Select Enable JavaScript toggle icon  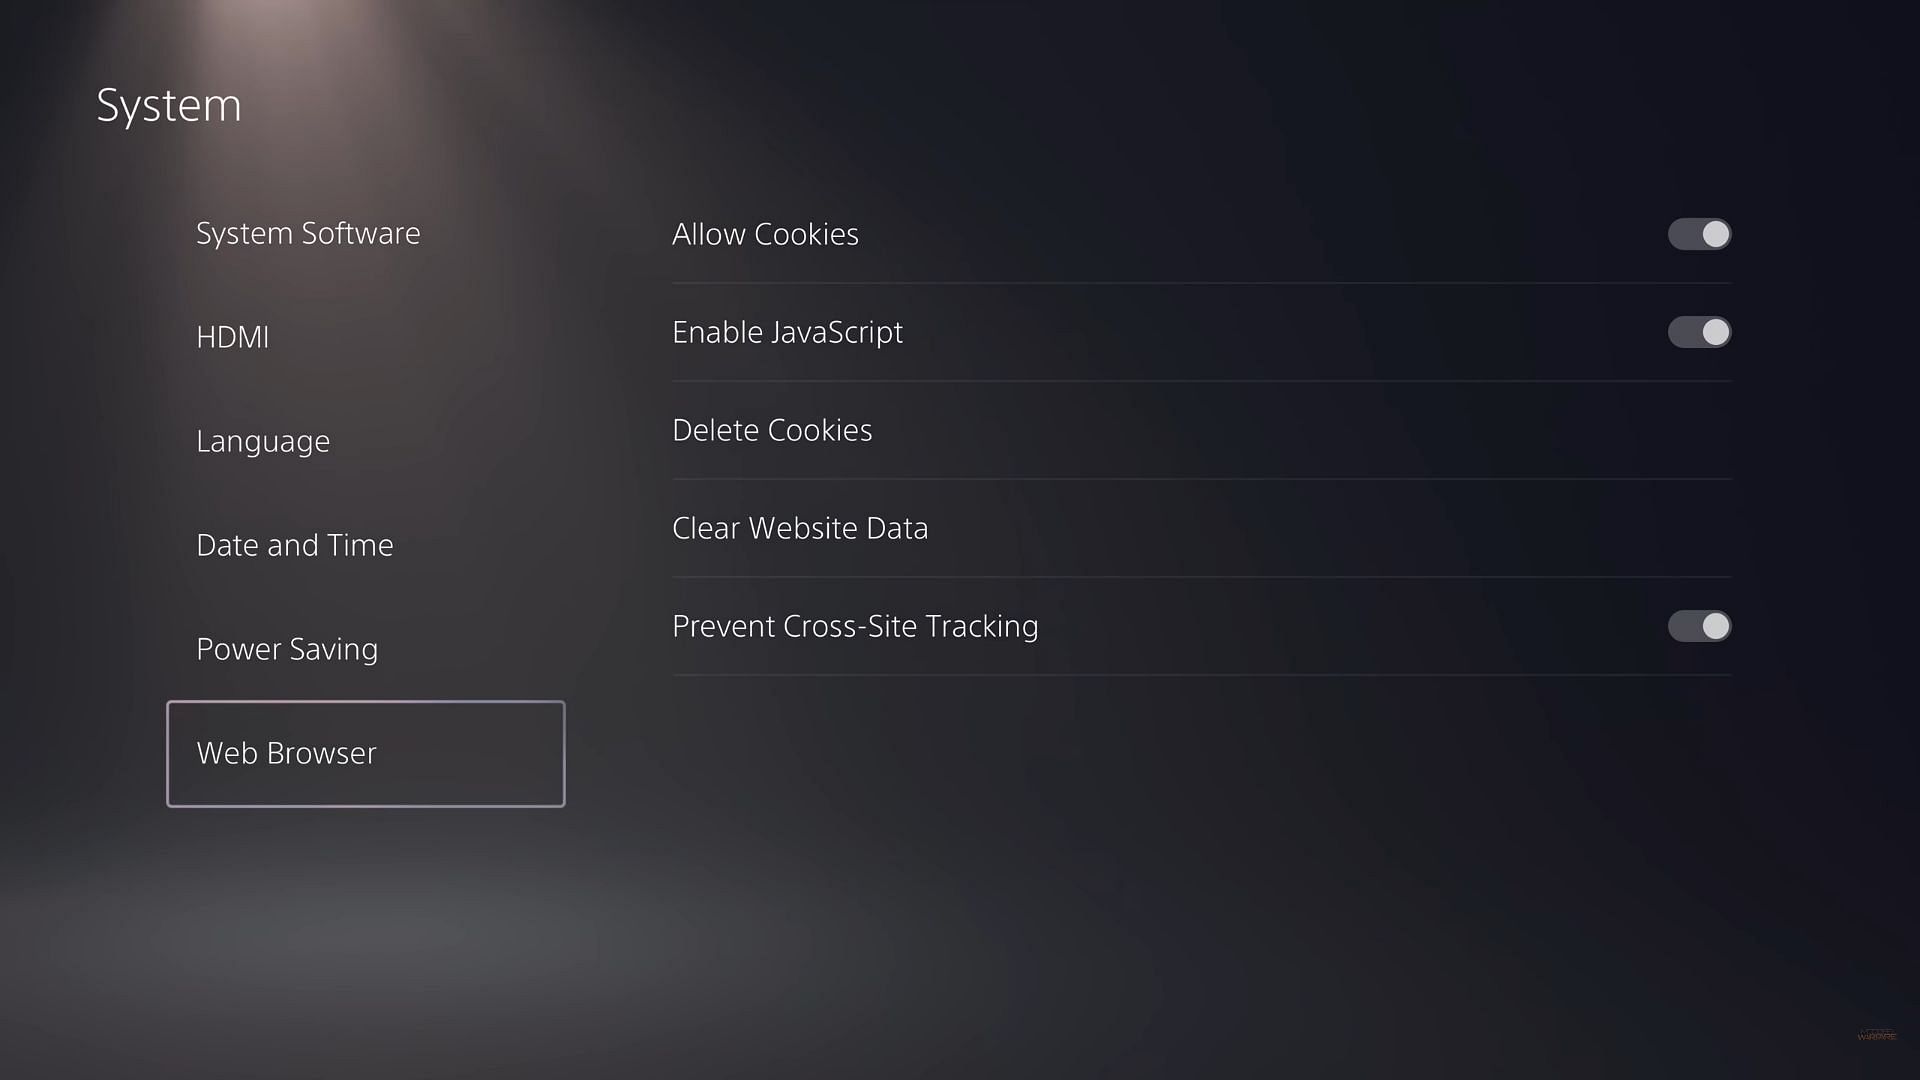[x=1700, y=332]
